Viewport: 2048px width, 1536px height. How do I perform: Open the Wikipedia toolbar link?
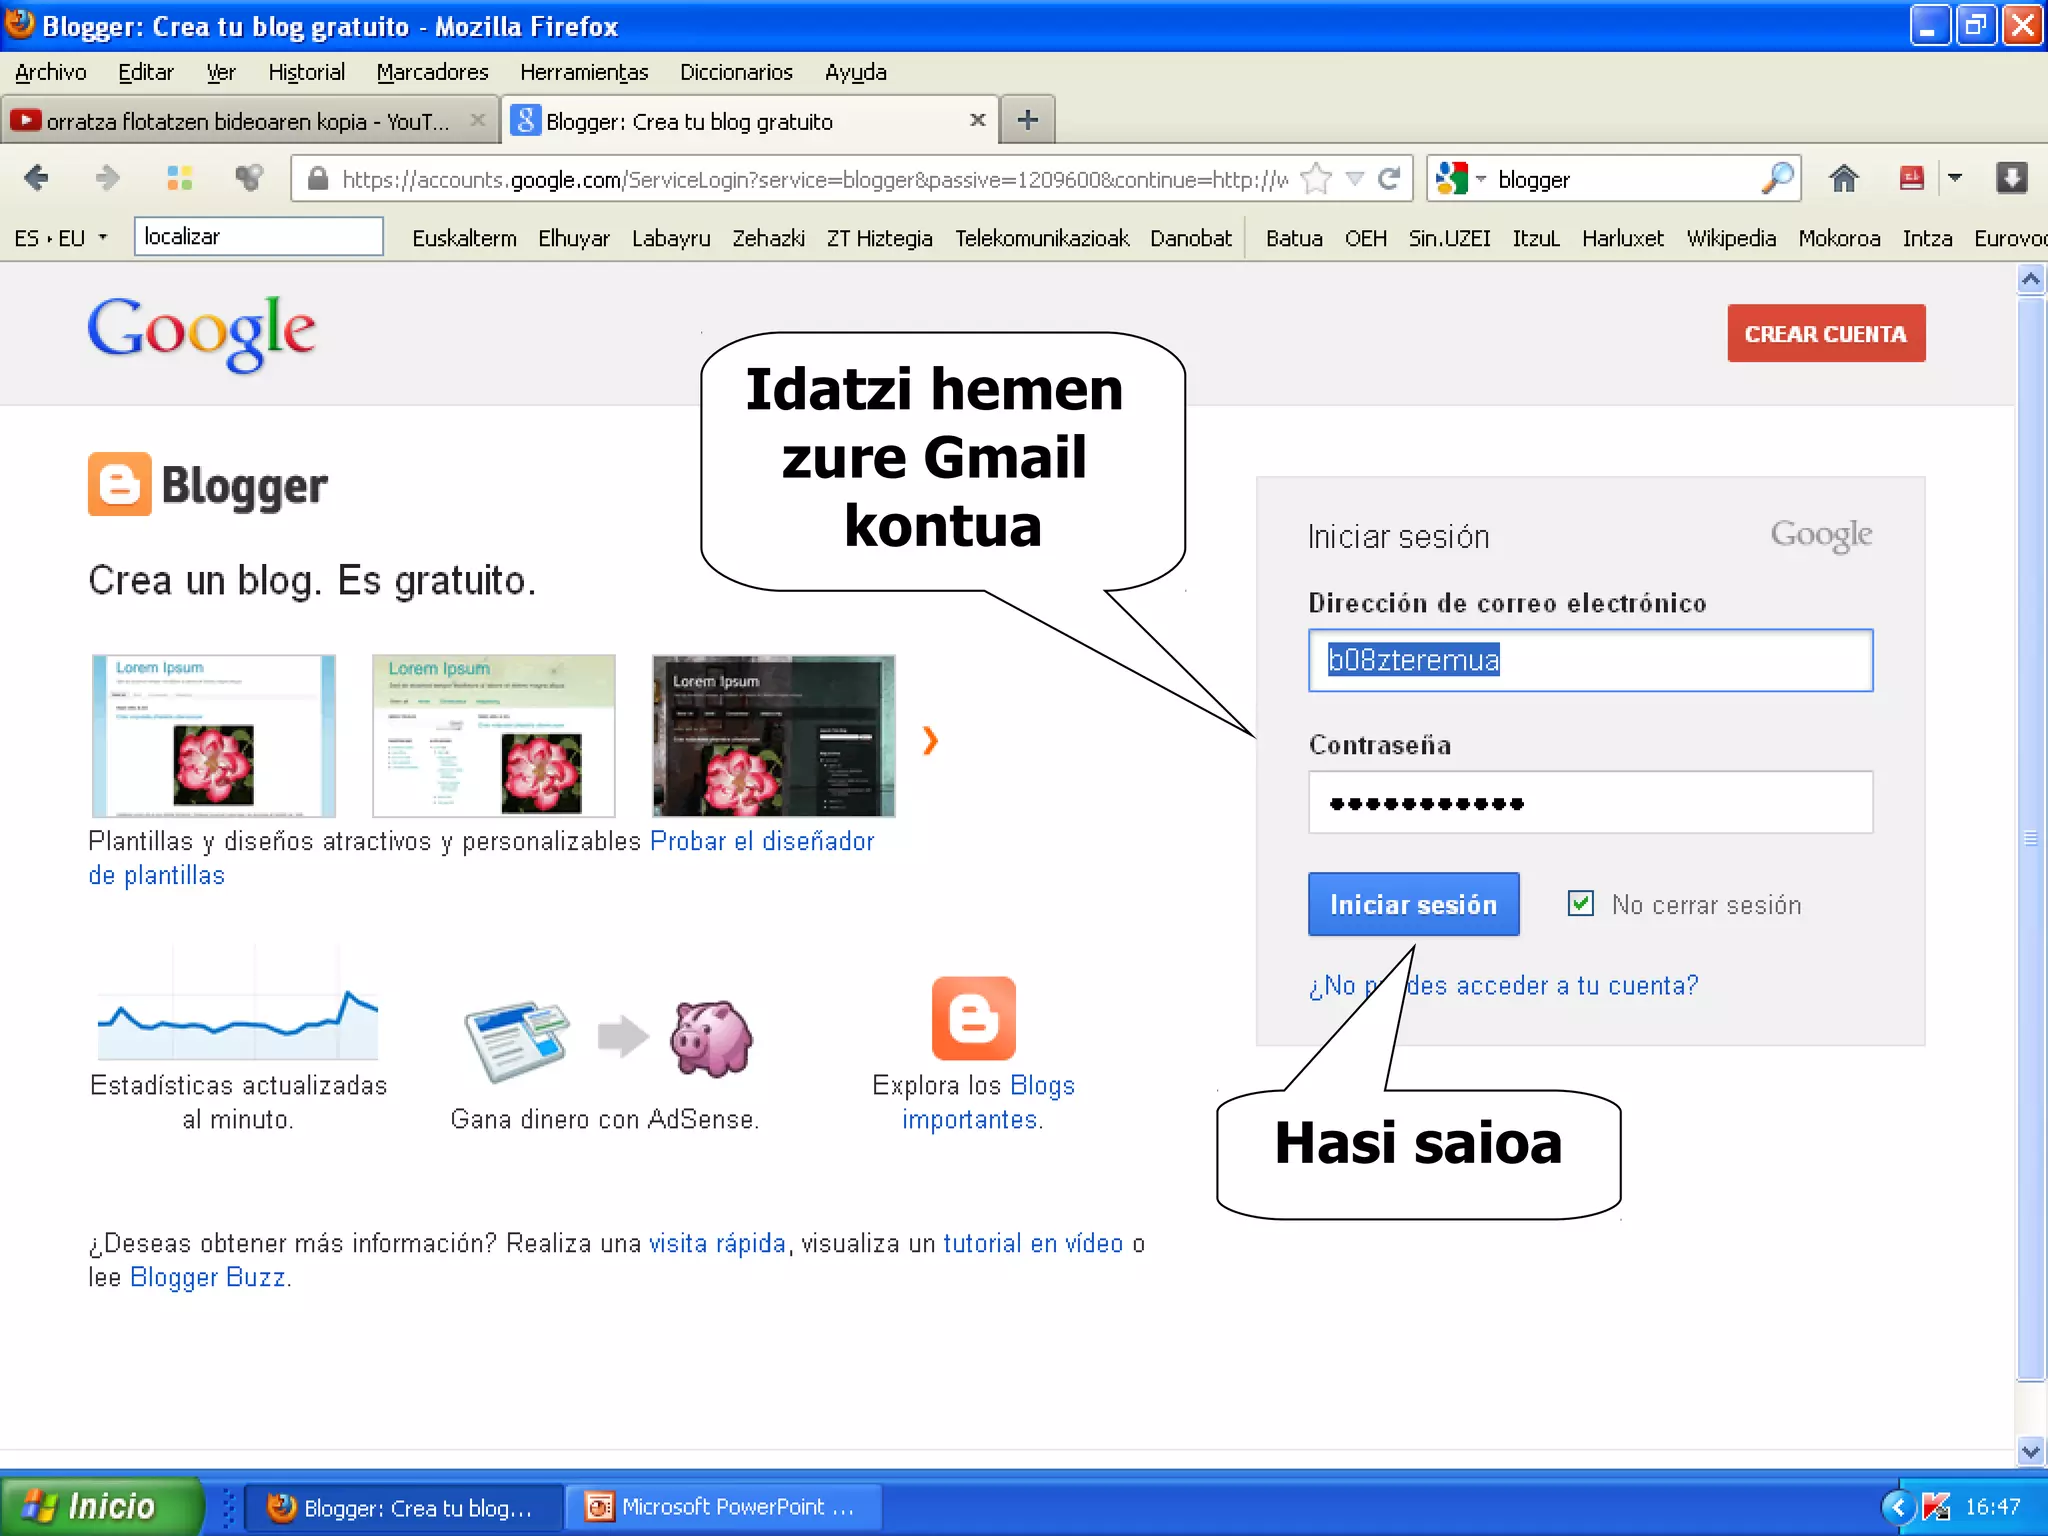pyautogui.click(x=1731, y=238)
